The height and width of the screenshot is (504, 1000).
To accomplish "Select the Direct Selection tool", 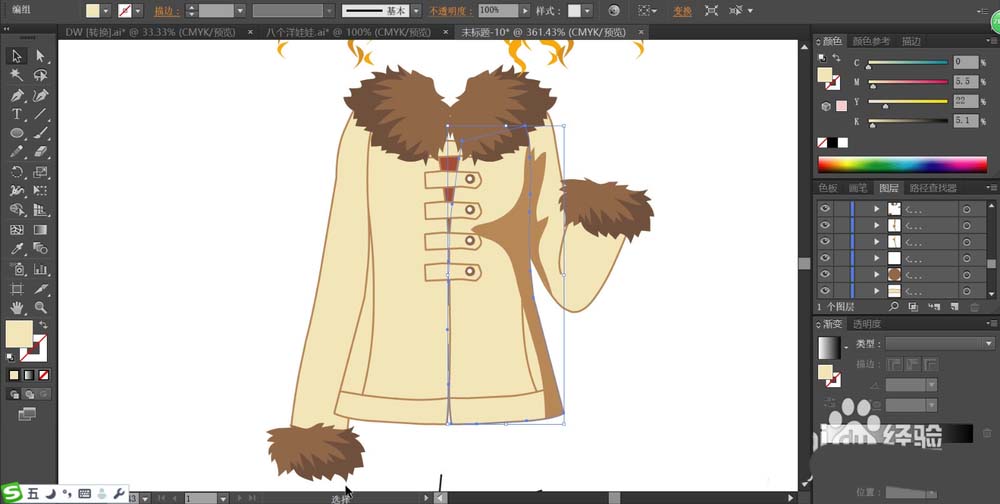I will pos(40,56).
